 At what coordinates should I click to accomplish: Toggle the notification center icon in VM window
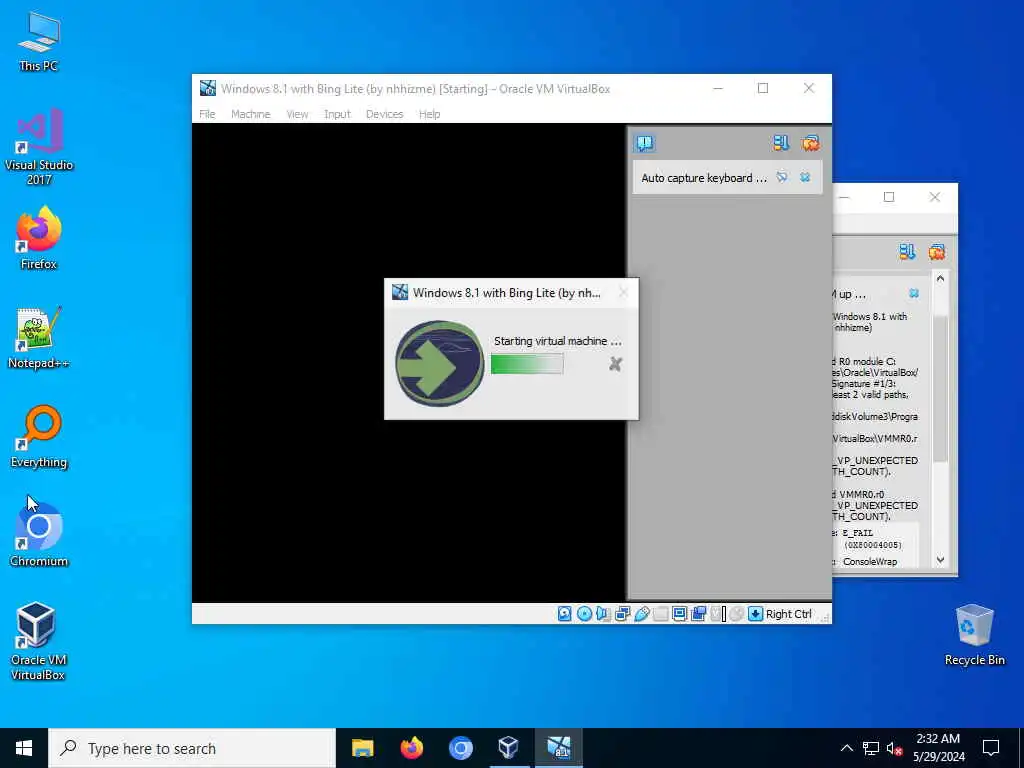click(x=645, y=143)
